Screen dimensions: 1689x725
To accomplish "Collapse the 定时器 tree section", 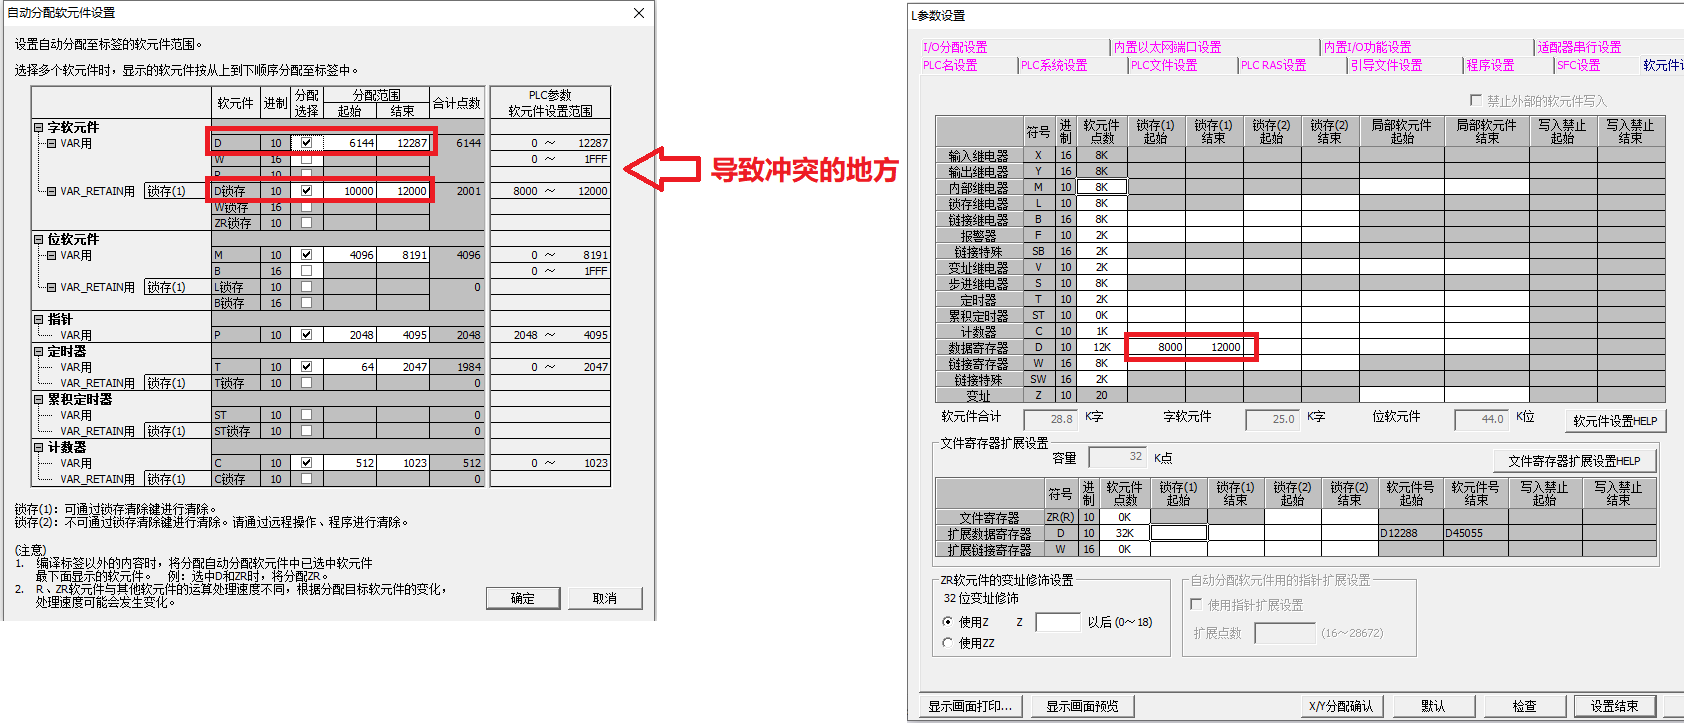I will [39, 352].
